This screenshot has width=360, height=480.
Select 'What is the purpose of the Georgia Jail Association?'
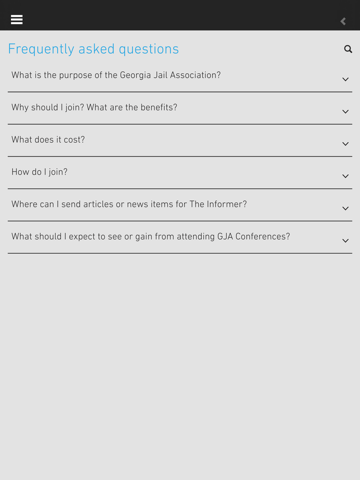116,75
